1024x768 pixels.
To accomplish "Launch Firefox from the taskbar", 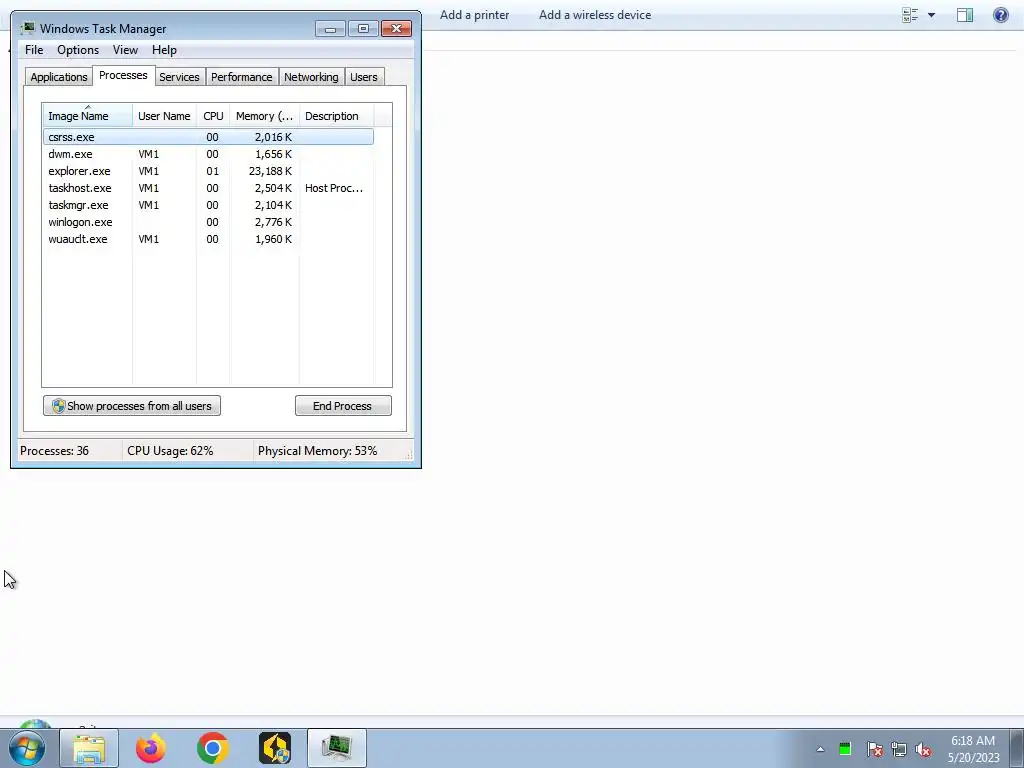I will click(x=151, y=748).
